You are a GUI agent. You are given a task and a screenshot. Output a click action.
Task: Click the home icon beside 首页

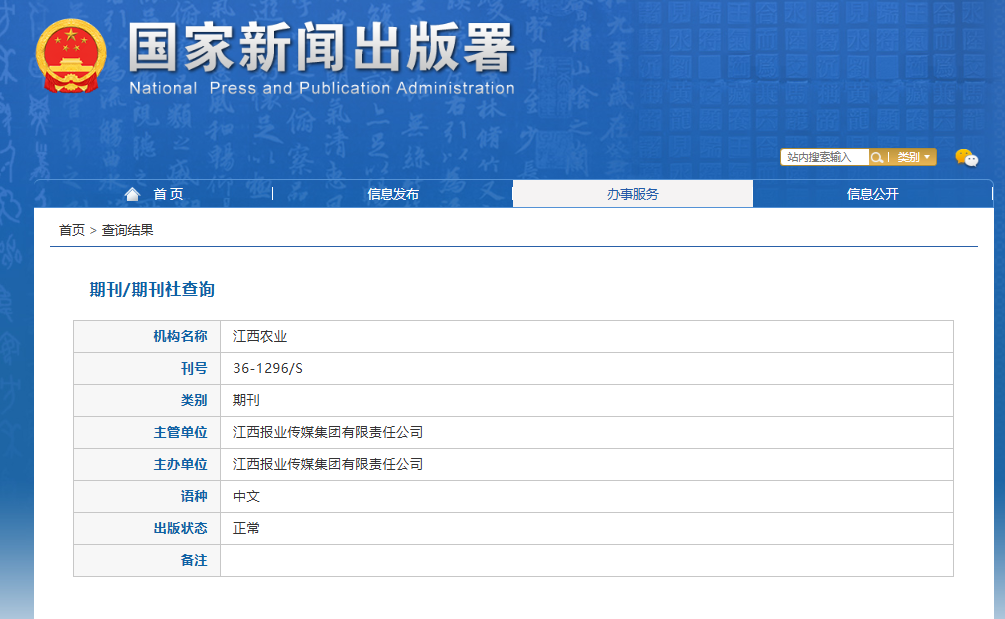[x=132, y=194]
